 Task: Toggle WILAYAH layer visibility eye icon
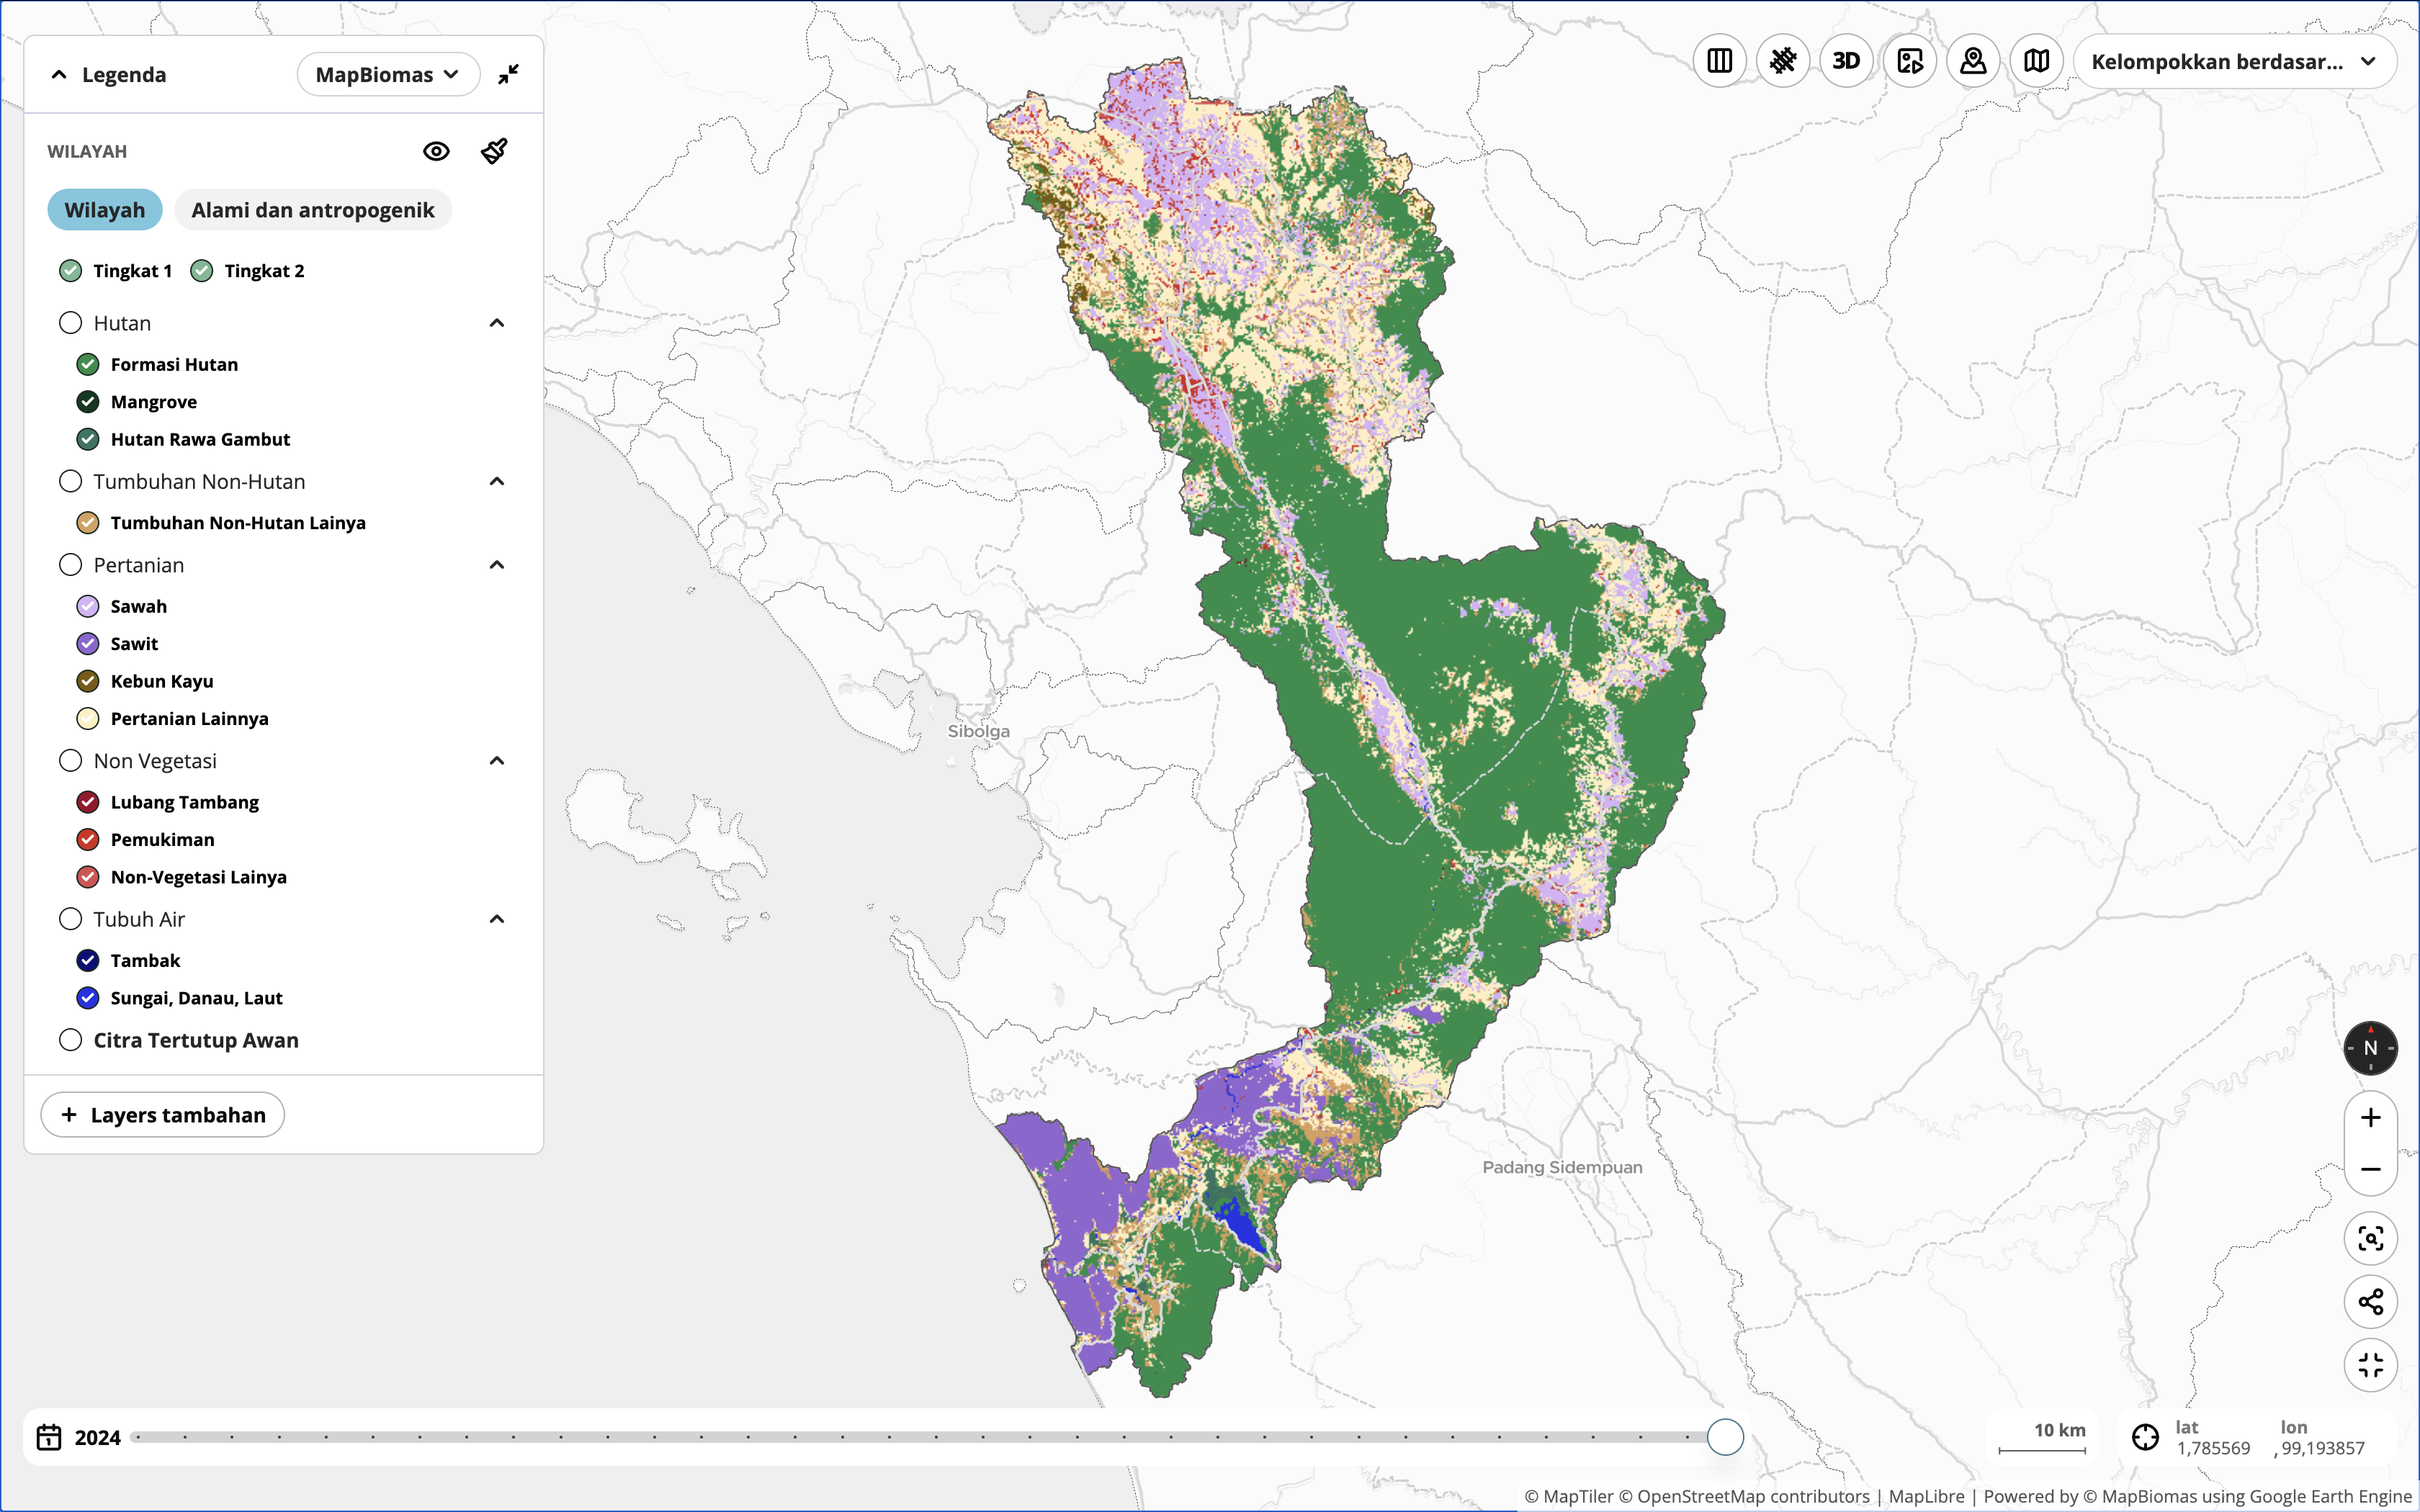(436, 151)
